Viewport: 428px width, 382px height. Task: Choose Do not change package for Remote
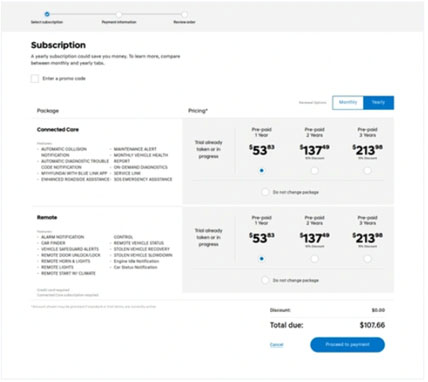tap(265, 280)
